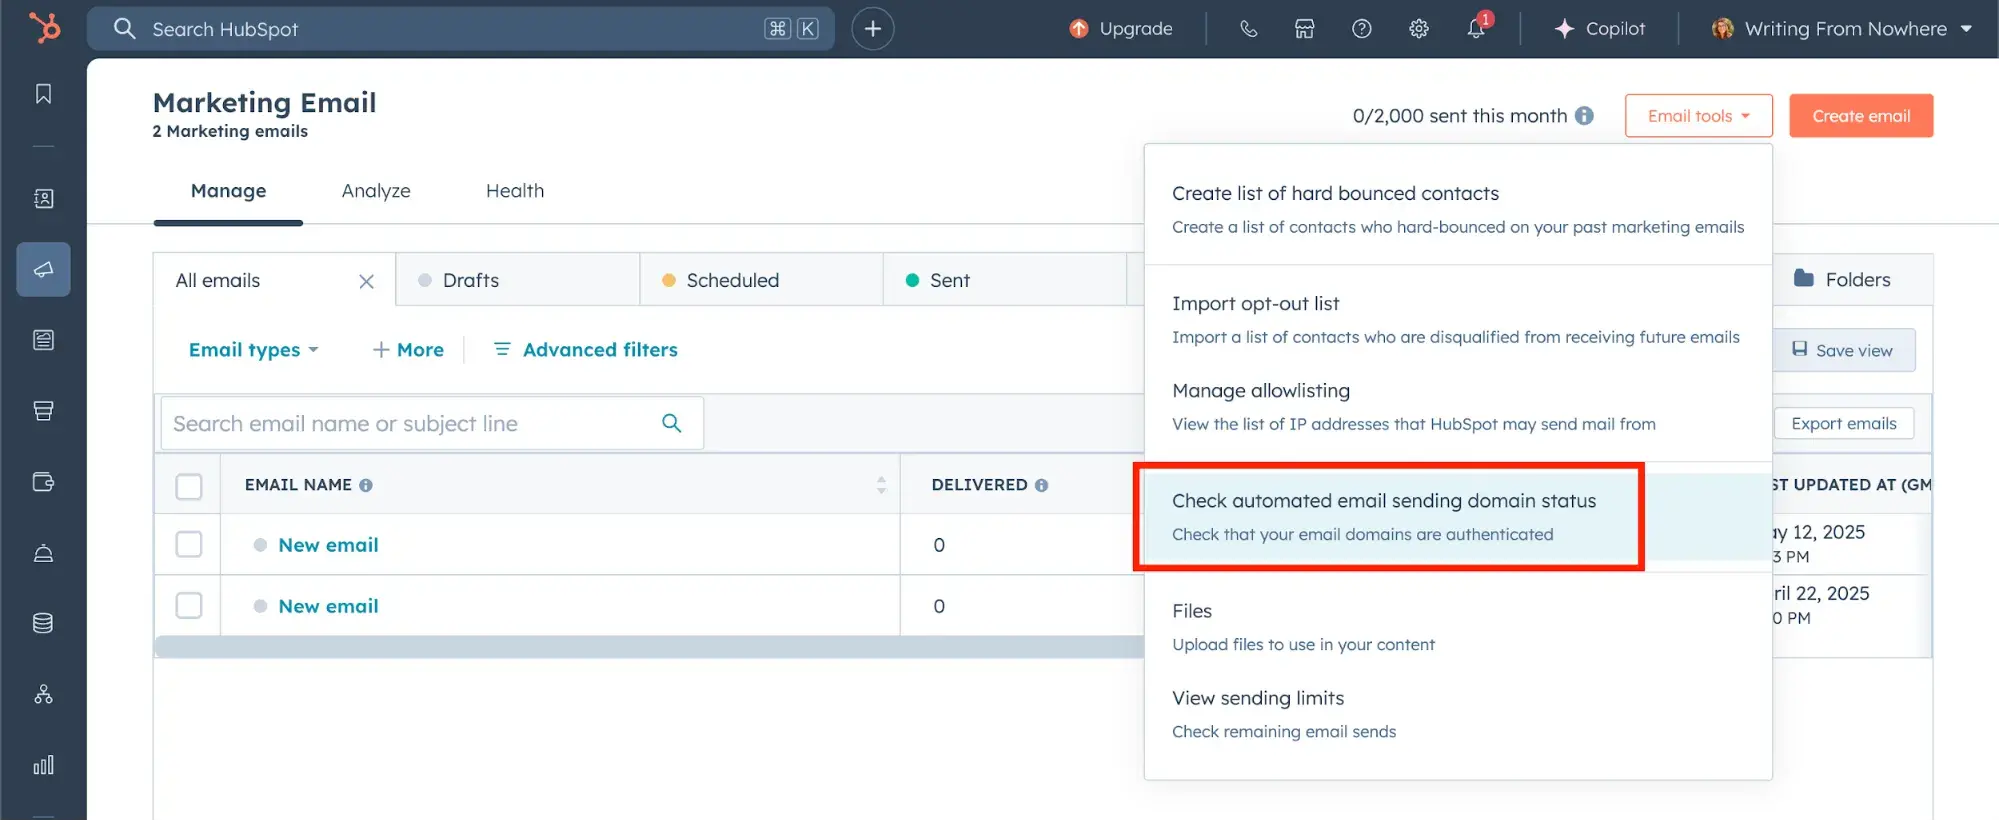The image size is (1999, 821).
Task: Open the Marketplace store icon in top bar
Action: (x=1304, y=29)
